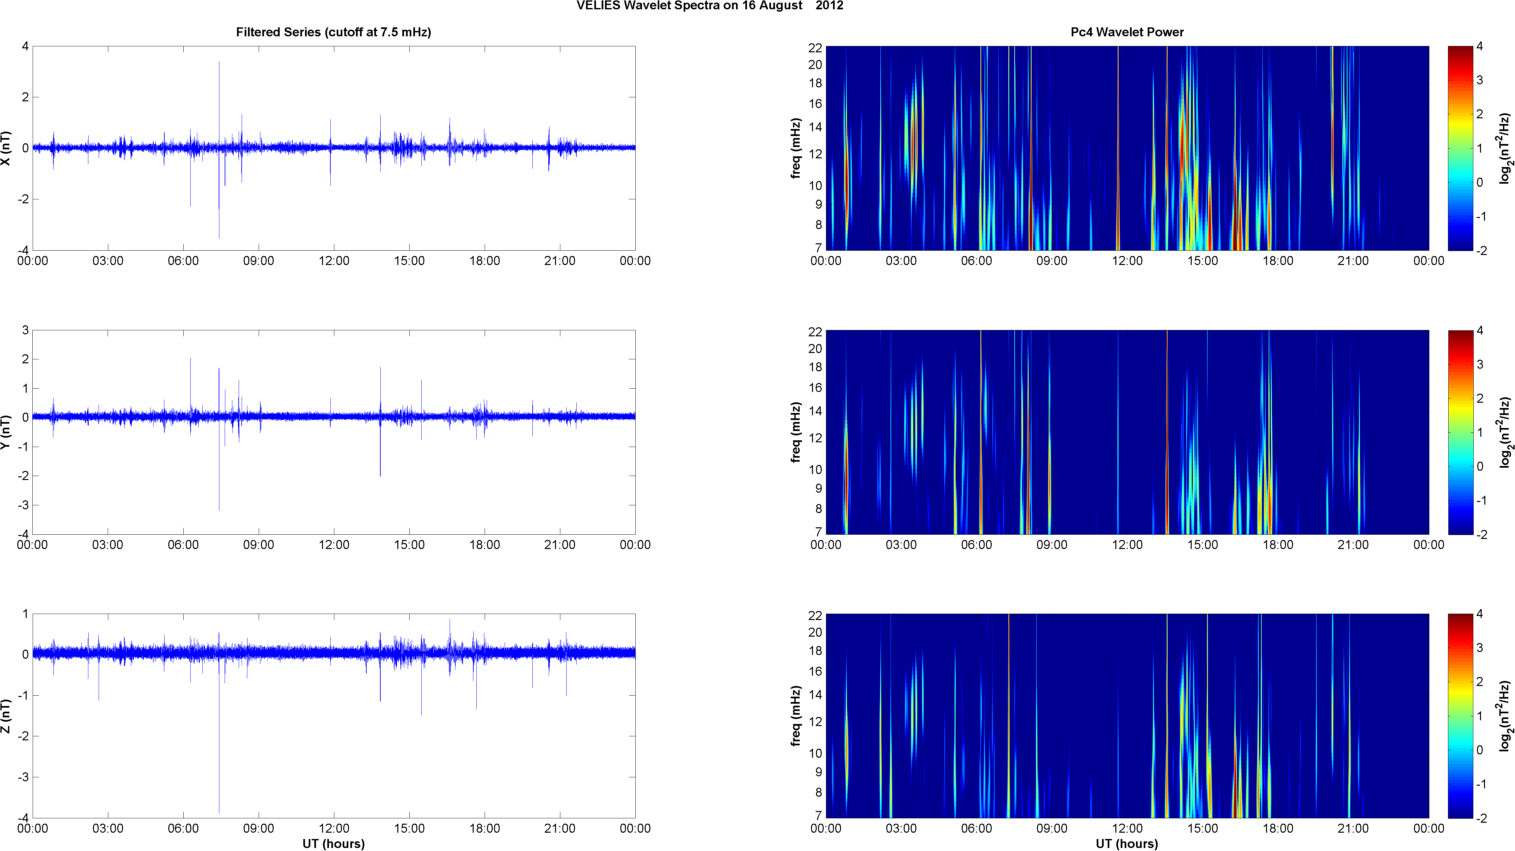Screen dimensions: 1515x851
Task: Select the Y (nT) y-axis label
Action: point(7,432)
